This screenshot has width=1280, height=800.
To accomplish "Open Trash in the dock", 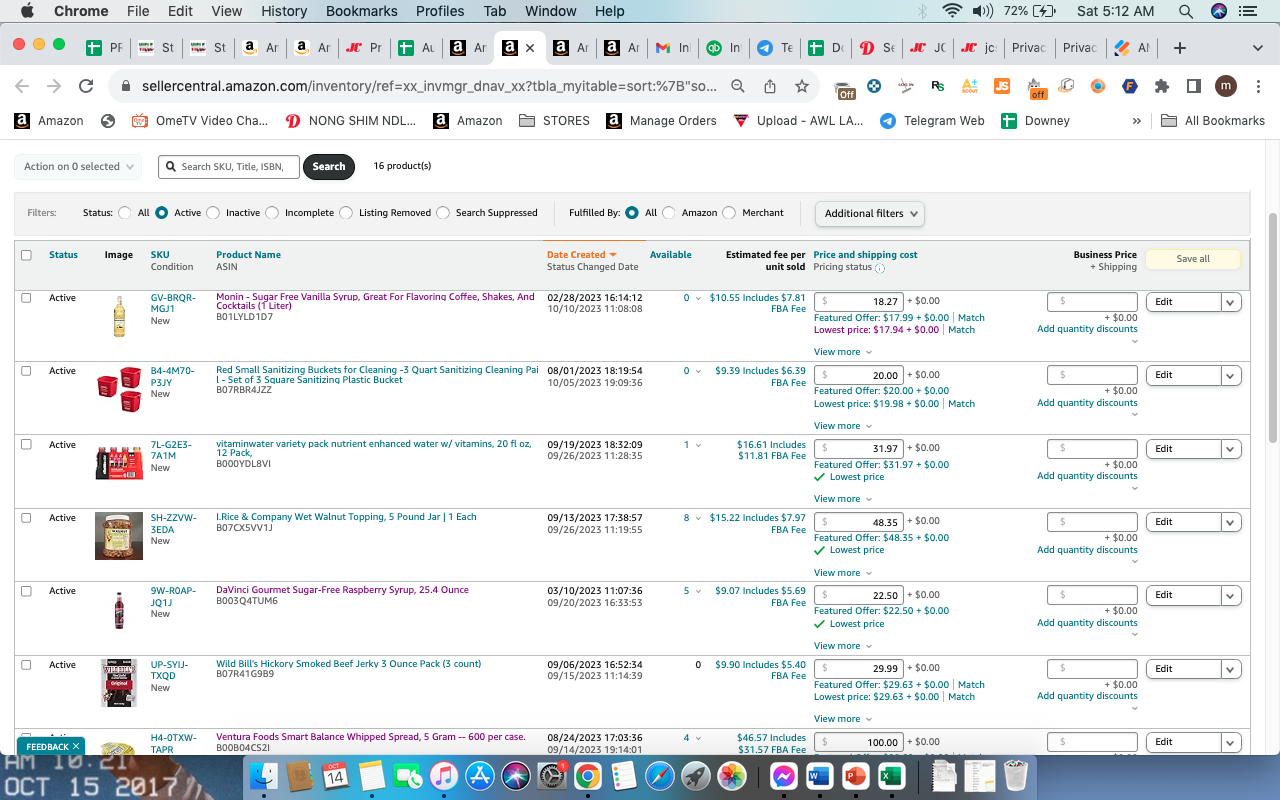I will pos(1016,776).
